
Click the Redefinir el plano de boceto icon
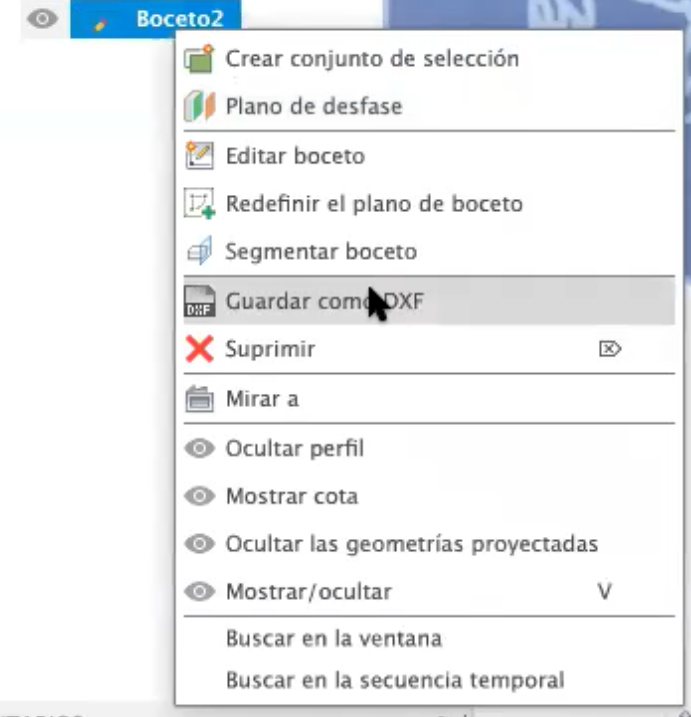click(200, 204)
